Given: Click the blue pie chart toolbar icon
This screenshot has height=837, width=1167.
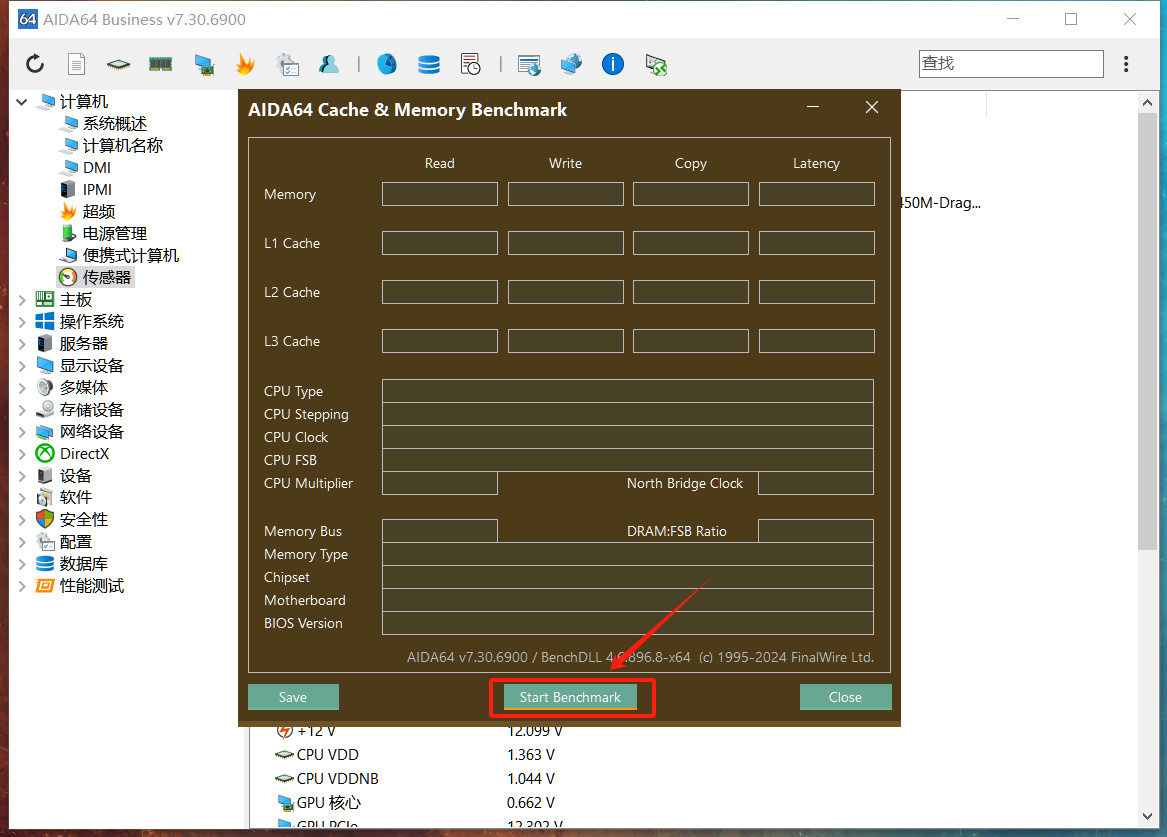Looking at the screenshot, I should pyautogui.click(x=386, y=64).
